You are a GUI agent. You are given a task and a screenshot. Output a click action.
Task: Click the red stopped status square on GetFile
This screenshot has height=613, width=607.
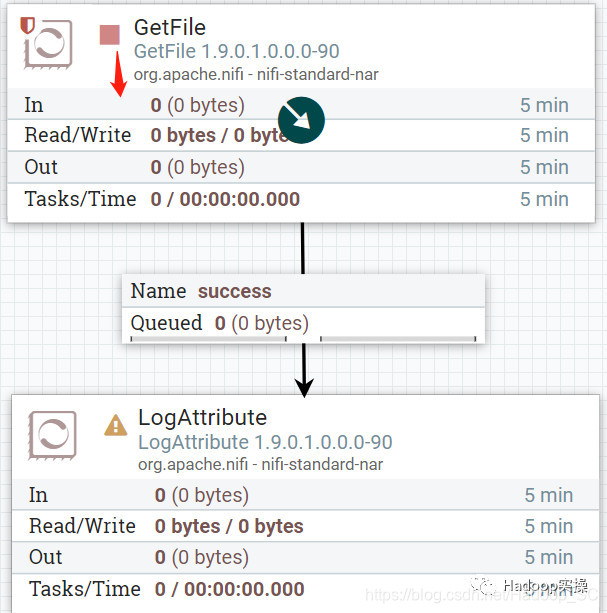point(109,35)
